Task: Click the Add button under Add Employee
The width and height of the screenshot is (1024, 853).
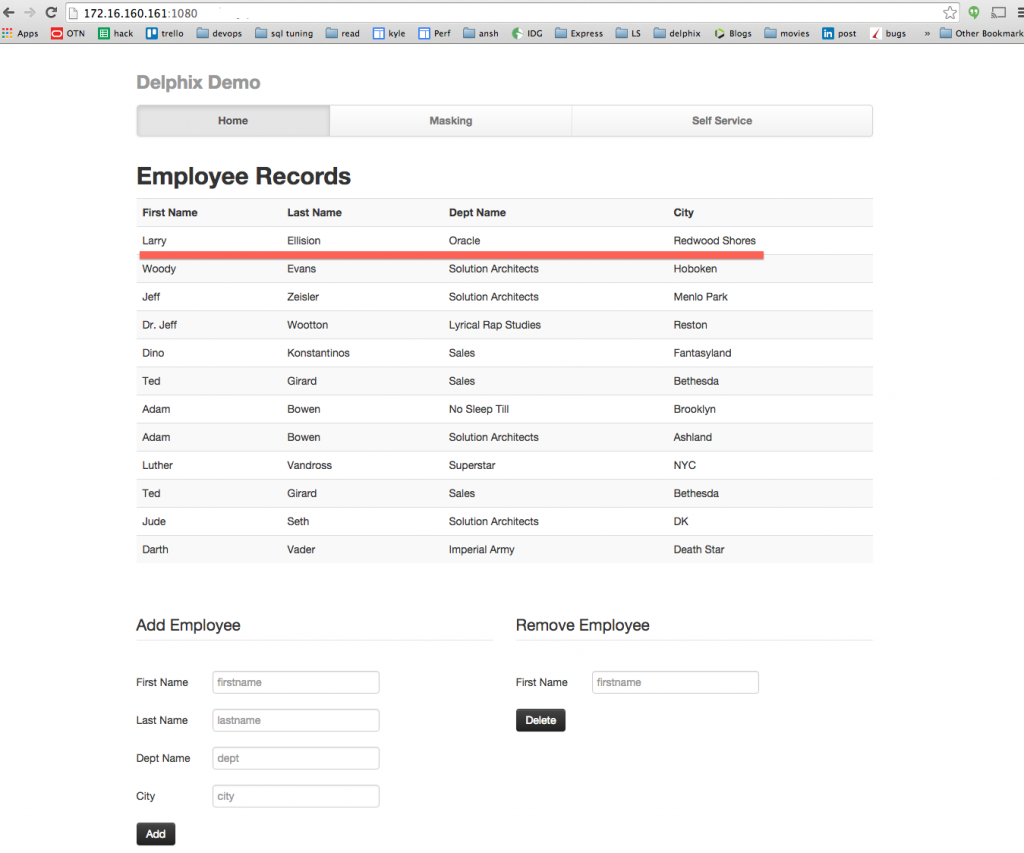Action: (155, 833)
